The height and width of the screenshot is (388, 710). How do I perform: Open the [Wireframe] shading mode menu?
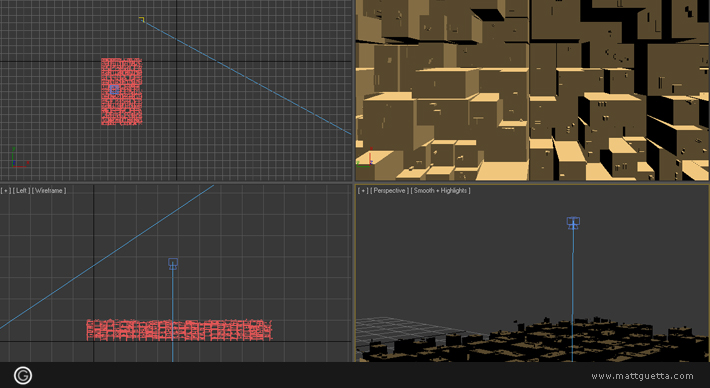[x=49, y=191]
